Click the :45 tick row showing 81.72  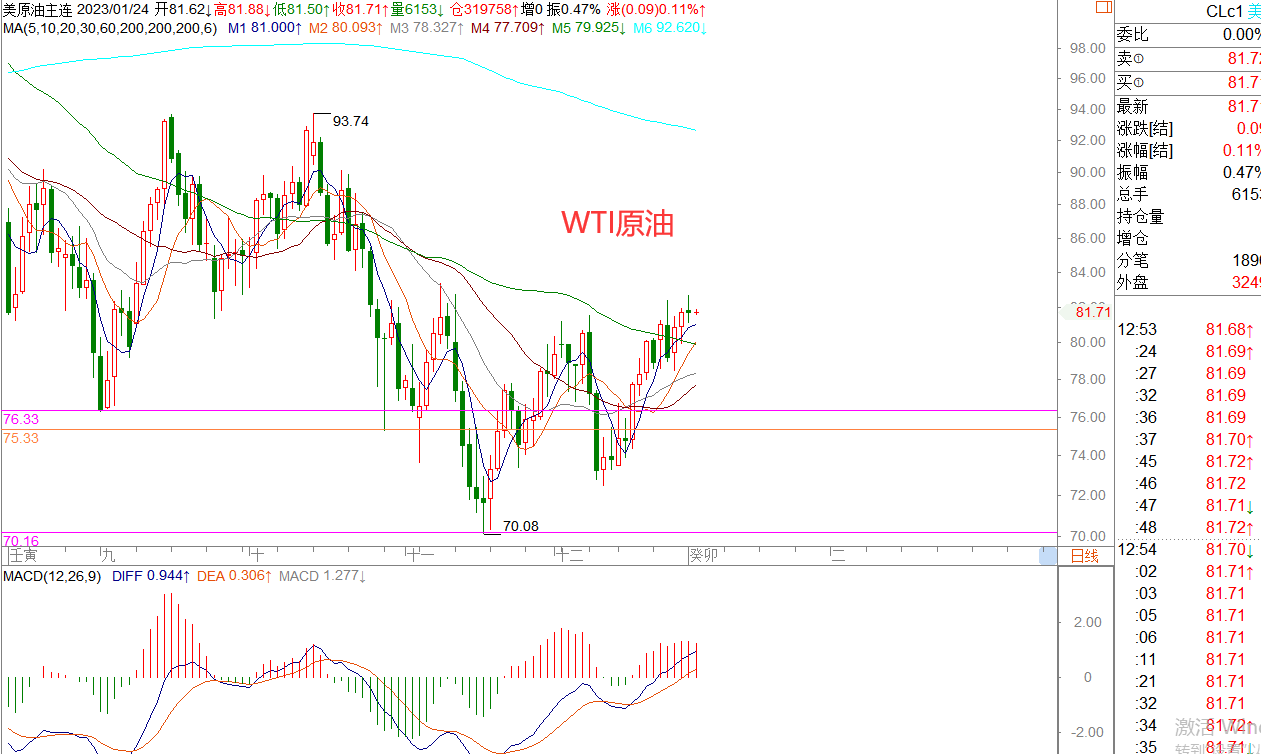click(1189, 461)
